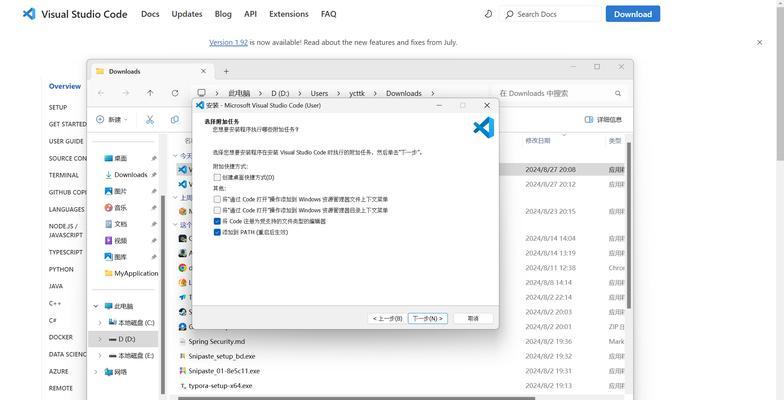Click the blue Download button
Viewport: 784px width, 400px height.
633,14
